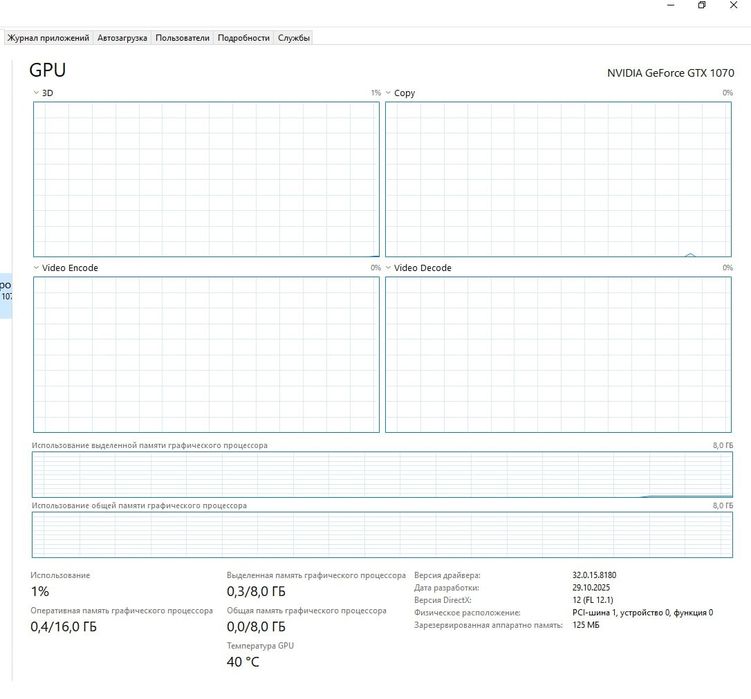Viewport: 751px width, 699px height.
Task: Click the Video Encode utilization graph
Action: 206,355
